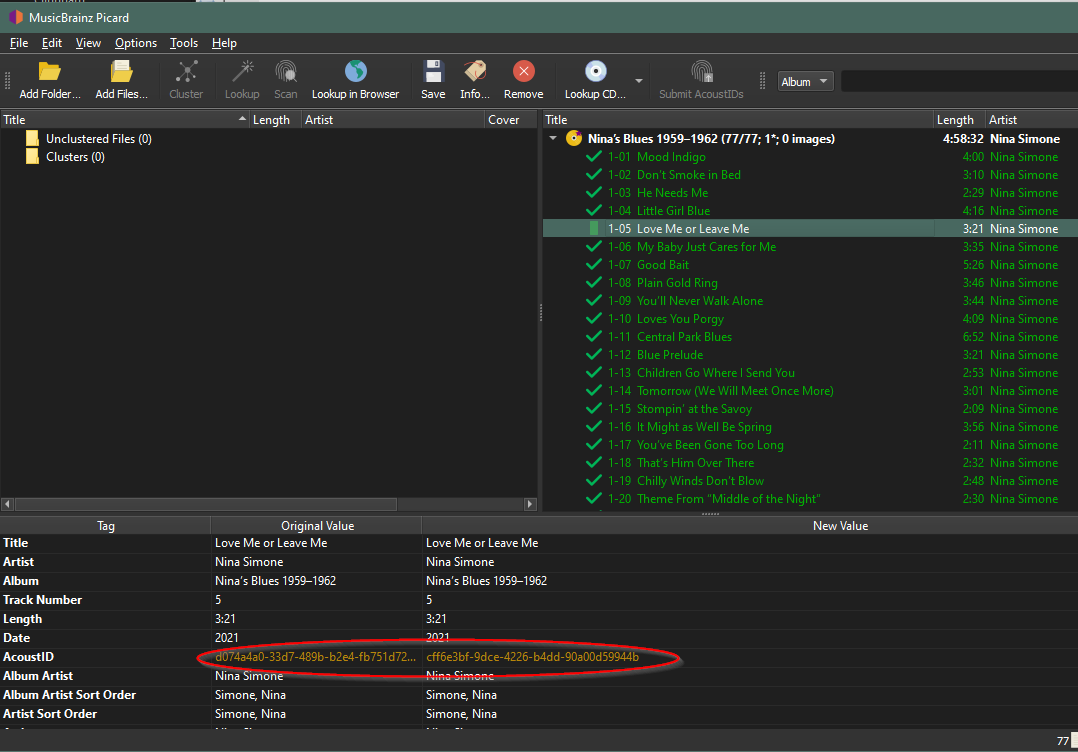Sort by the Length column header on right
1078x752 pixels.
pyautogui.click(x=956, y=120)
